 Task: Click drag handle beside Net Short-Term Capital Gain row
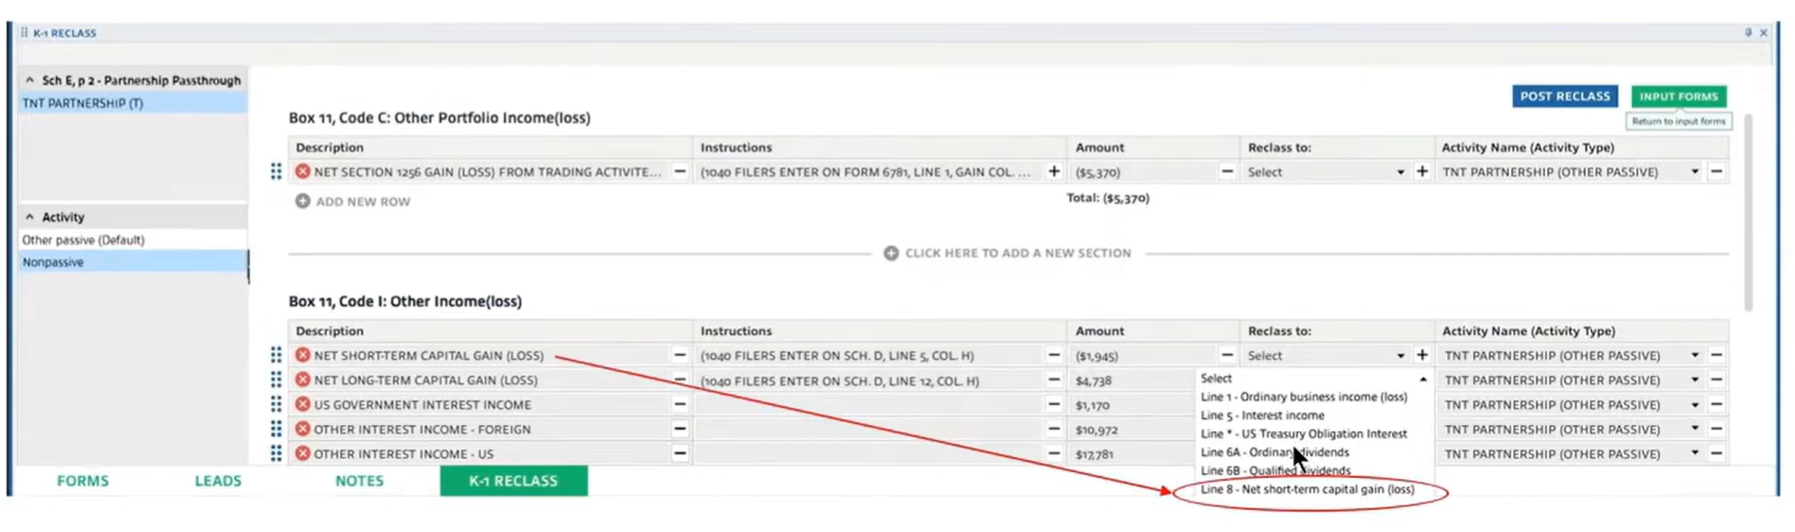[276, 355]
